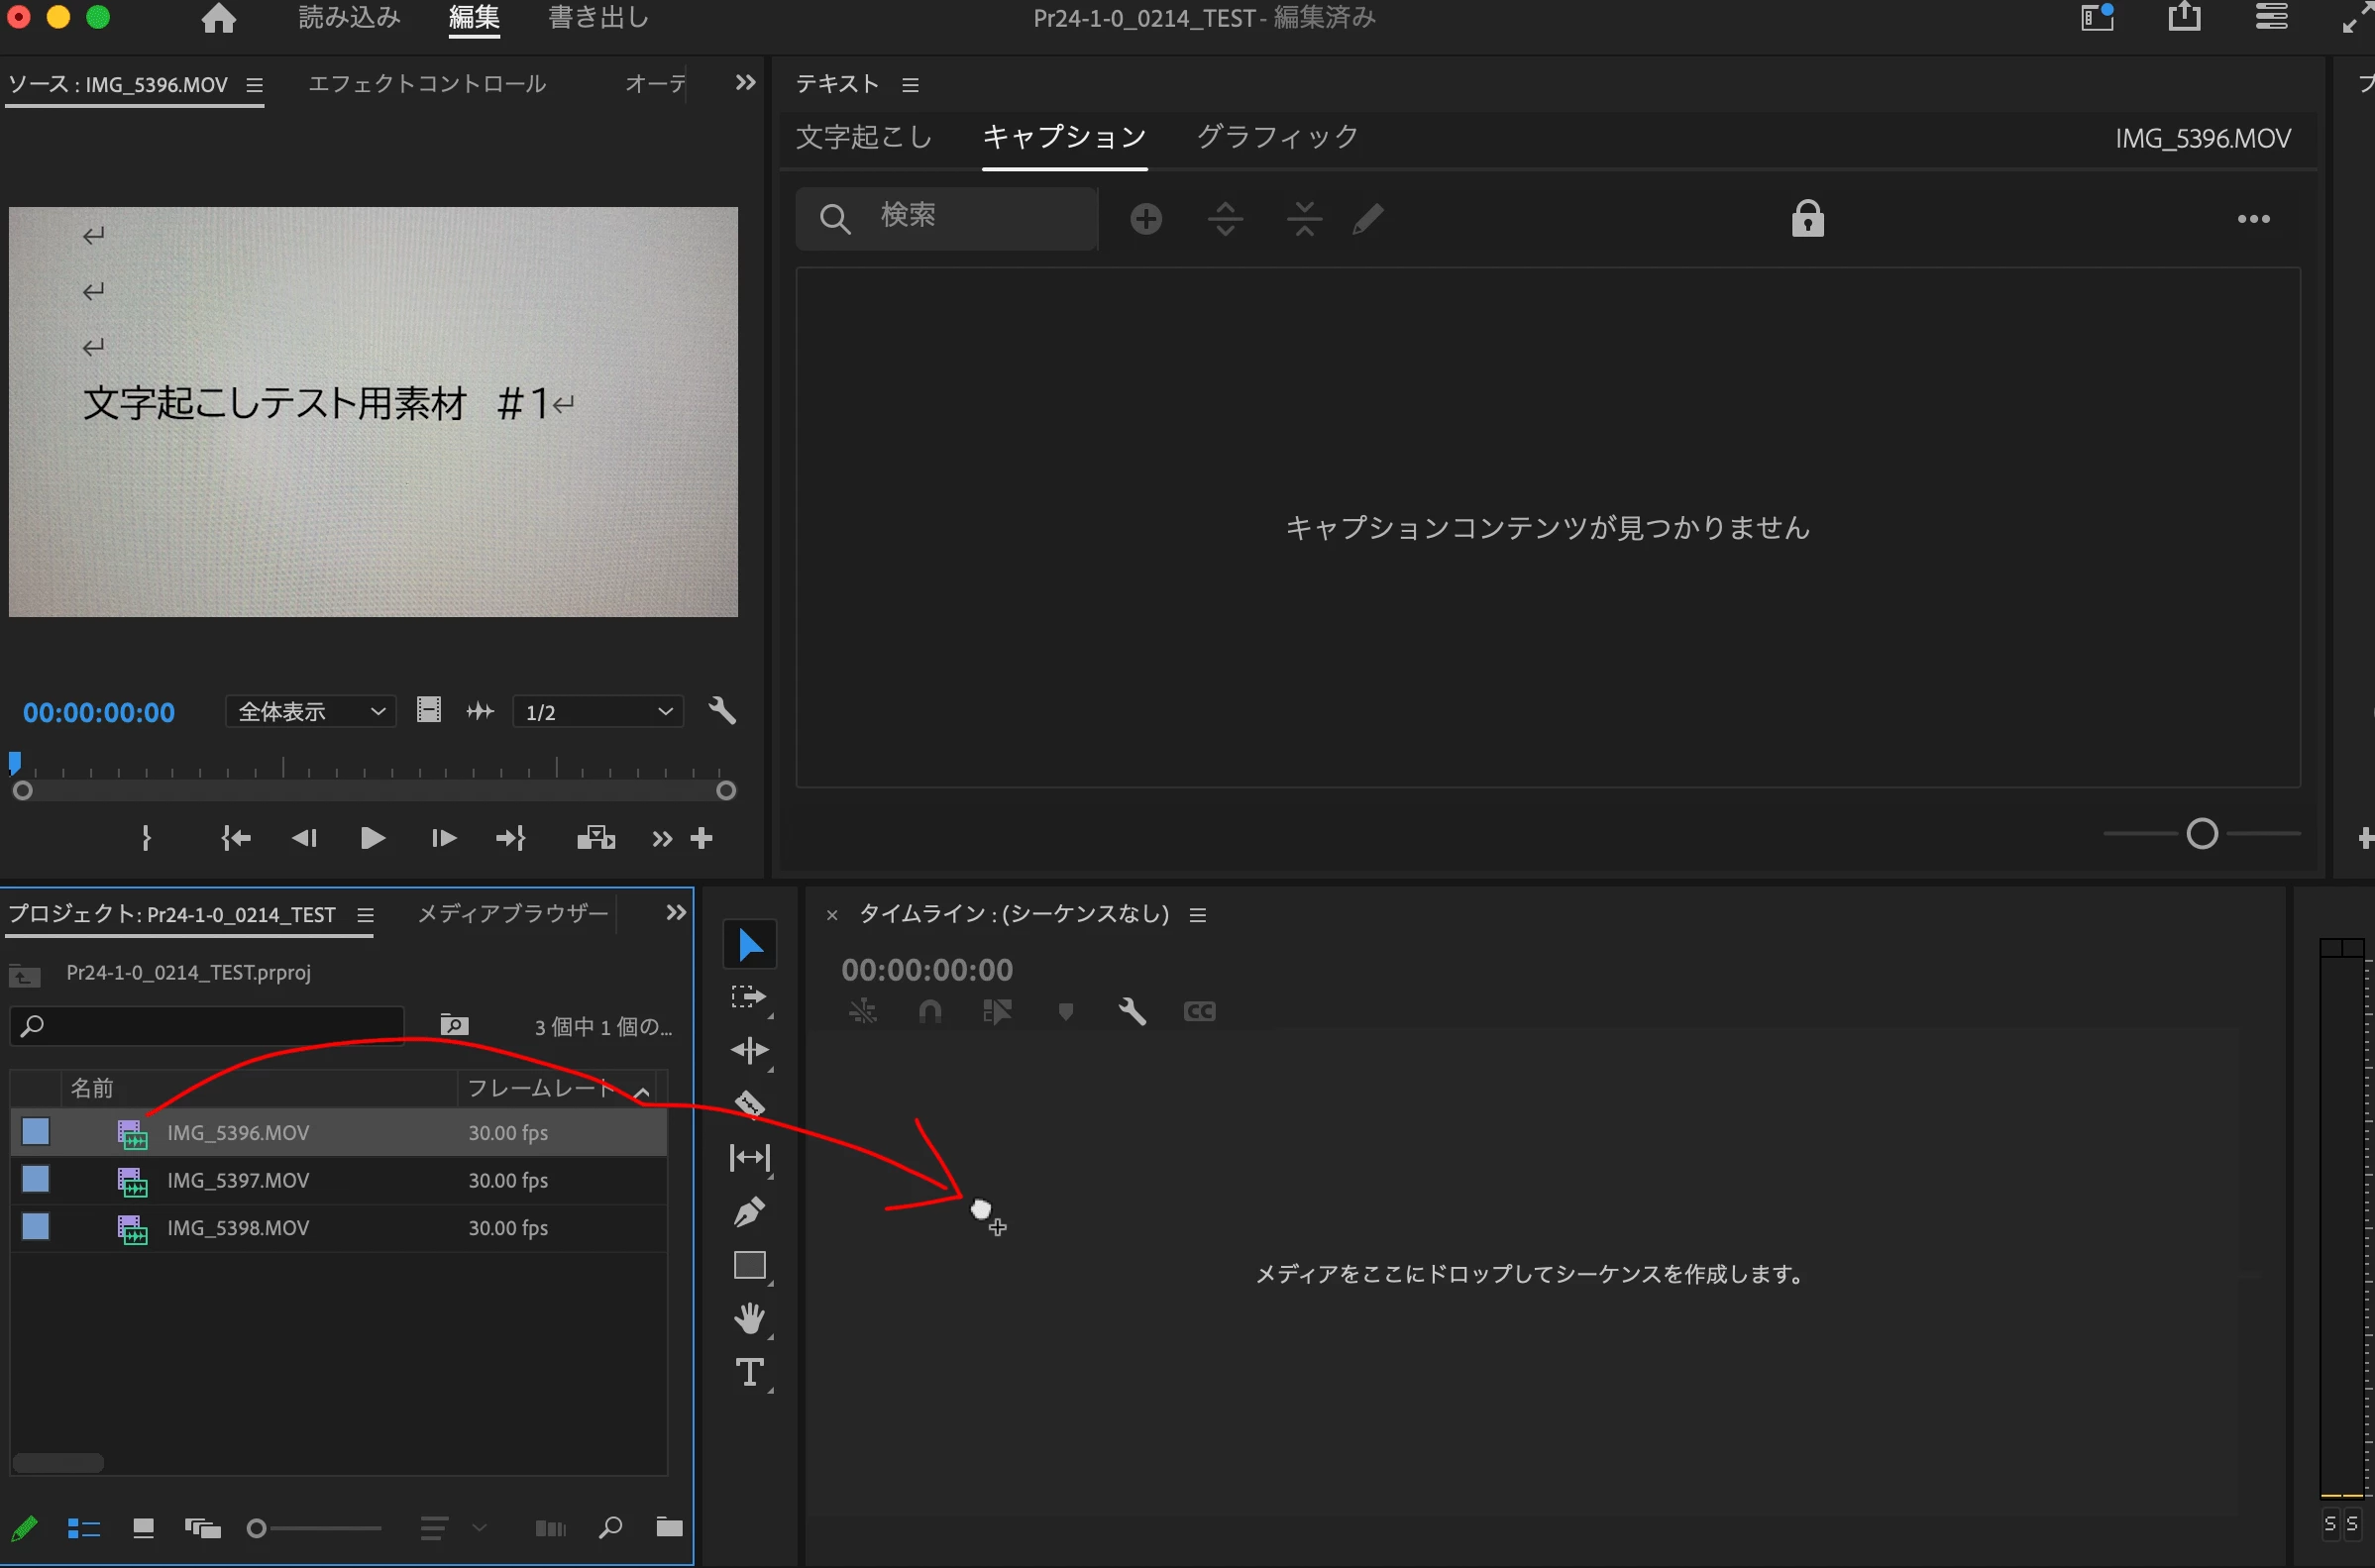Open the 全体表示 zoom level dropdown
The height and width of the screenshot is (1568, 2375).
click(310, 711)
